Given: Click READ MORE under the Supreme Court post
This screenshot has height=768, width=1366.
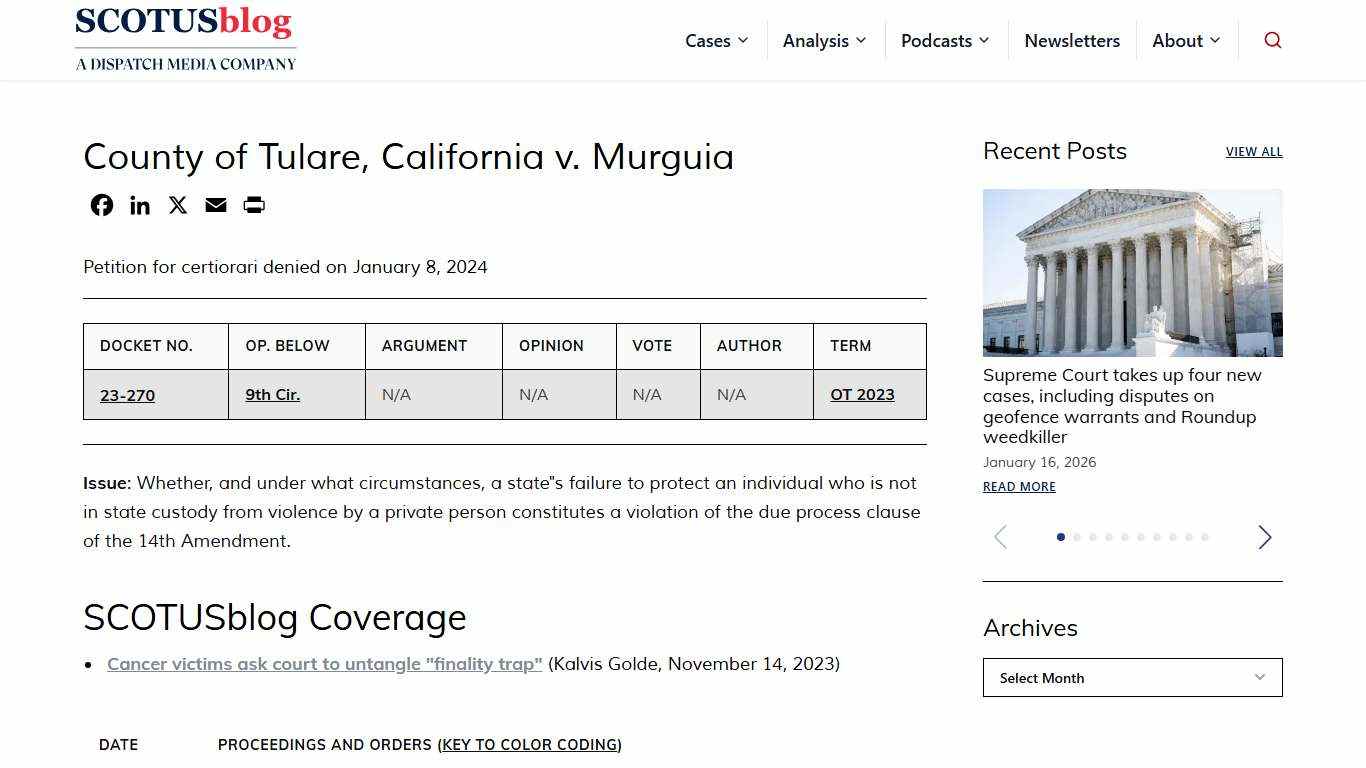Looking at the screenshot, I should 1018,487.
